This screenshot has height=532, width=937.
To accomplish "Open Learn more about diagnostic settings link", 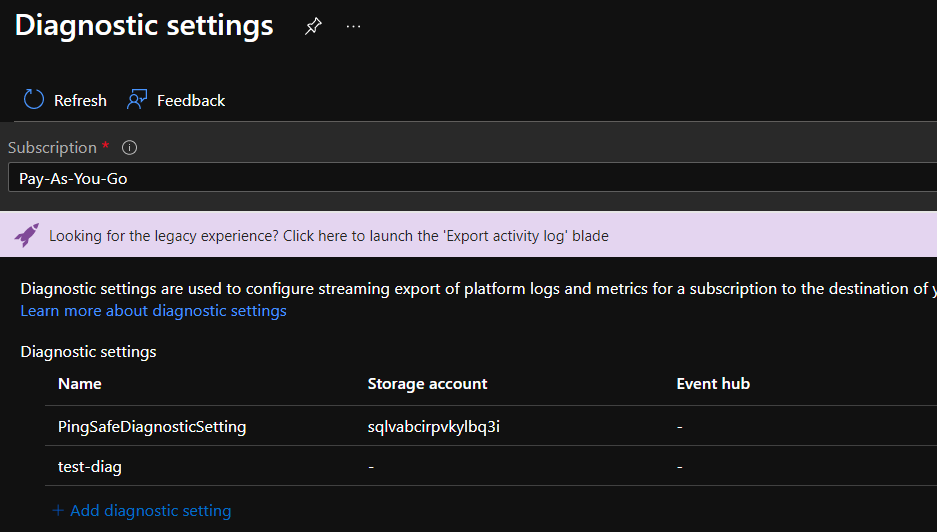I will 153,311.
